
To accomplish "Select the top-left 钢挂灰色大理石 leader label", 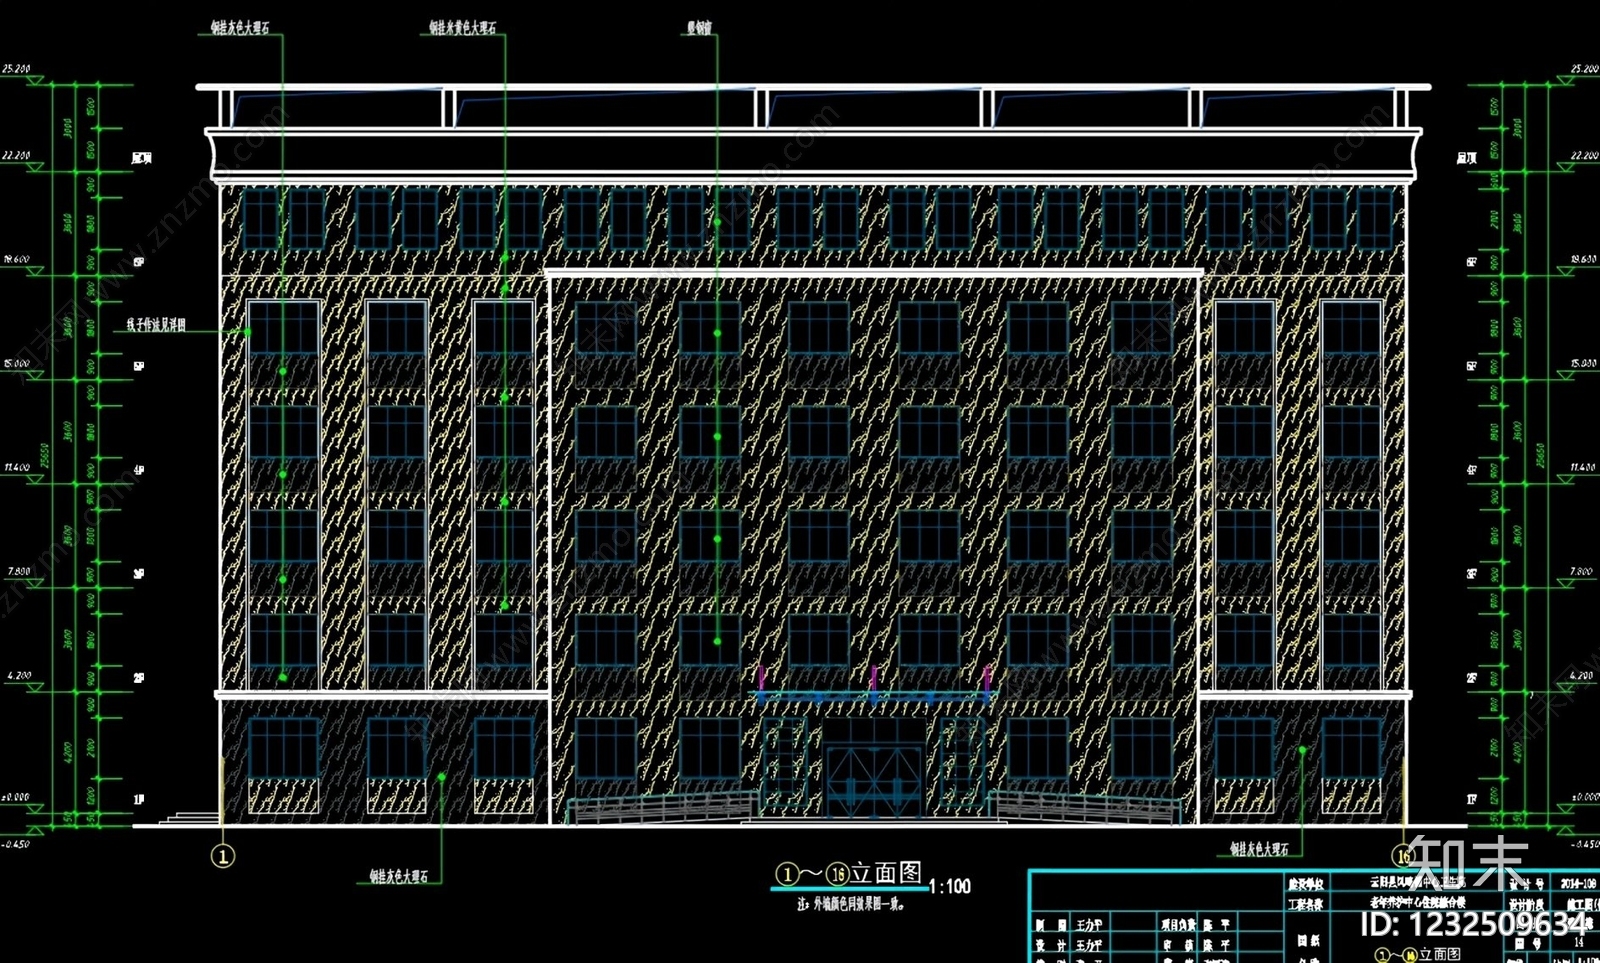I will click(x=240, y=29).
